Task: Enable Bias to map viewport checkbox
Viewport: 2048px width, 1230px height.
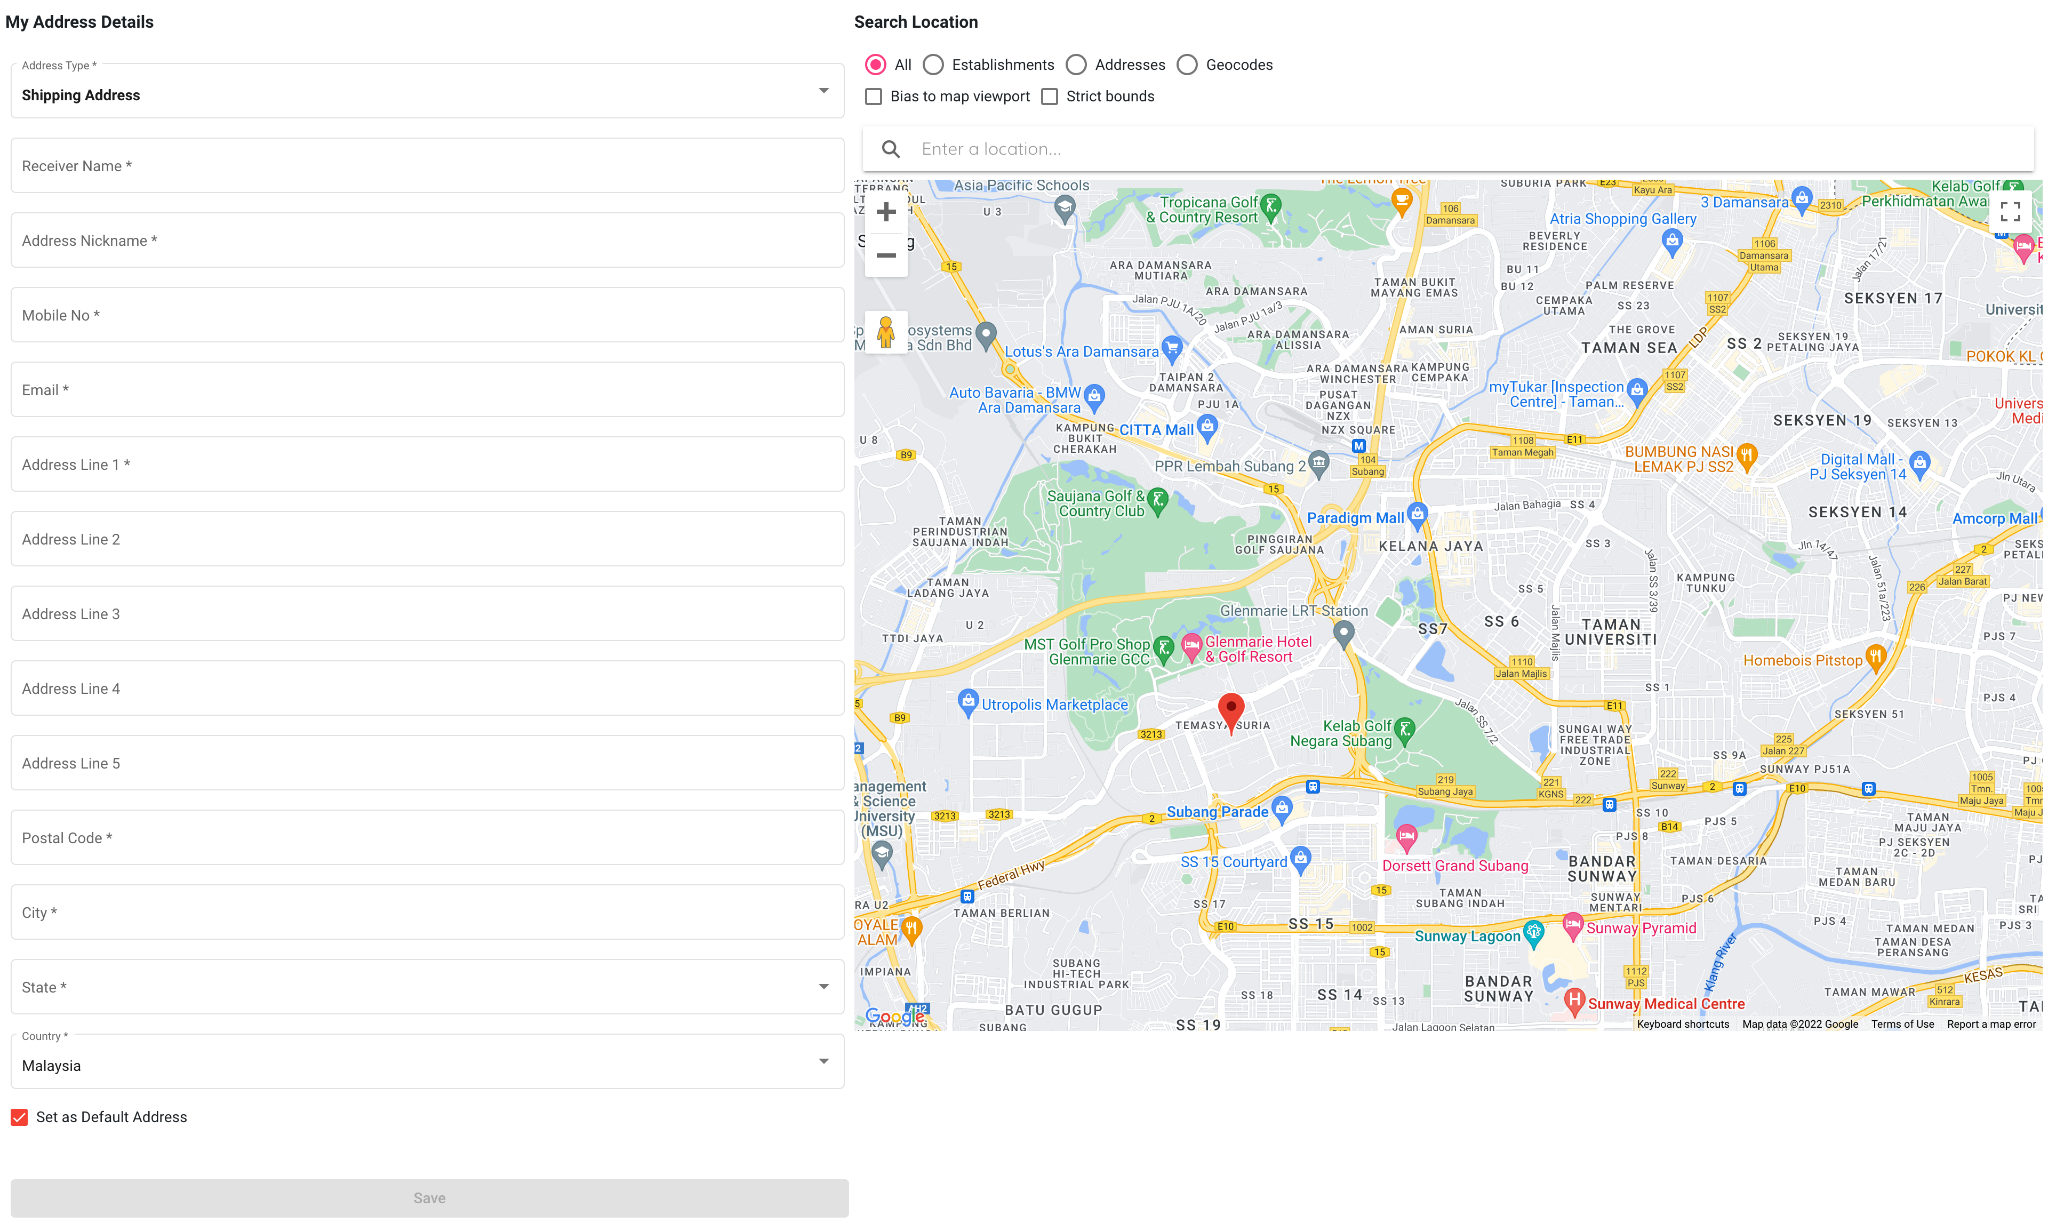Action: click(874, 97)
